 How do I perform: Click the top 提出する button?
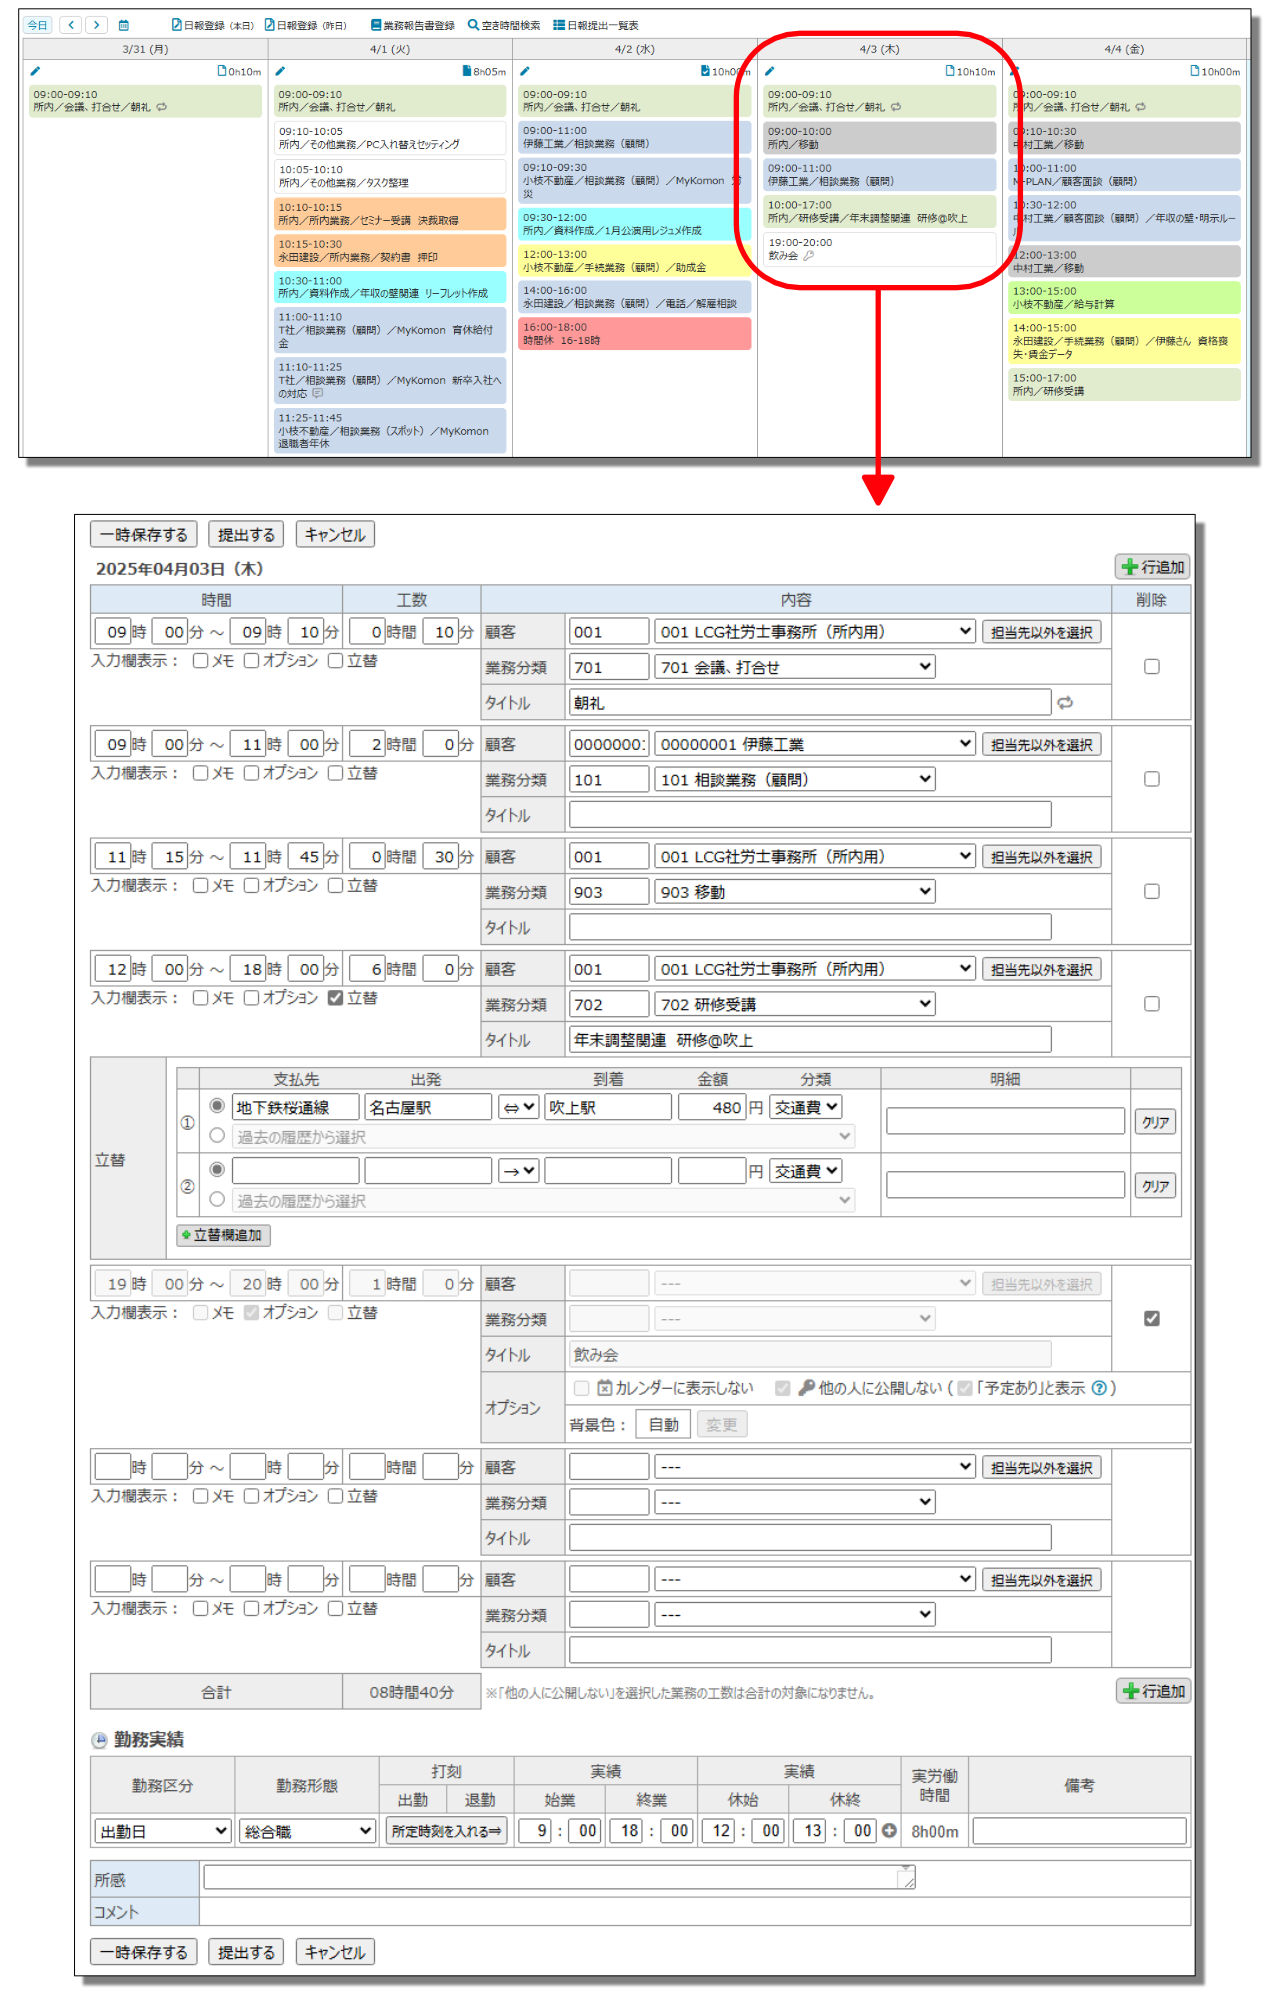[246, 534]
